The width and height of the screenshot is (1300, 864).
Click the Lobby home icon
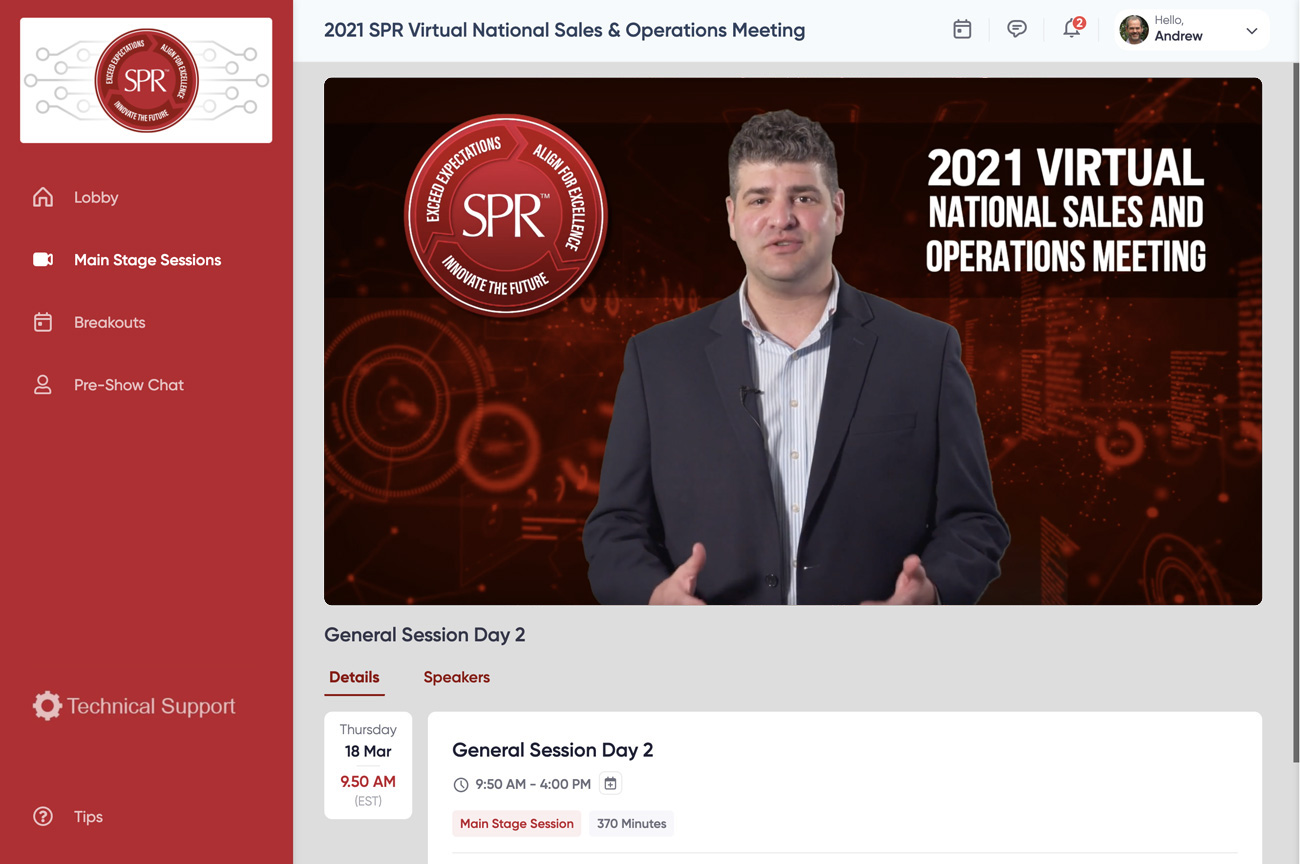[43, 197]
